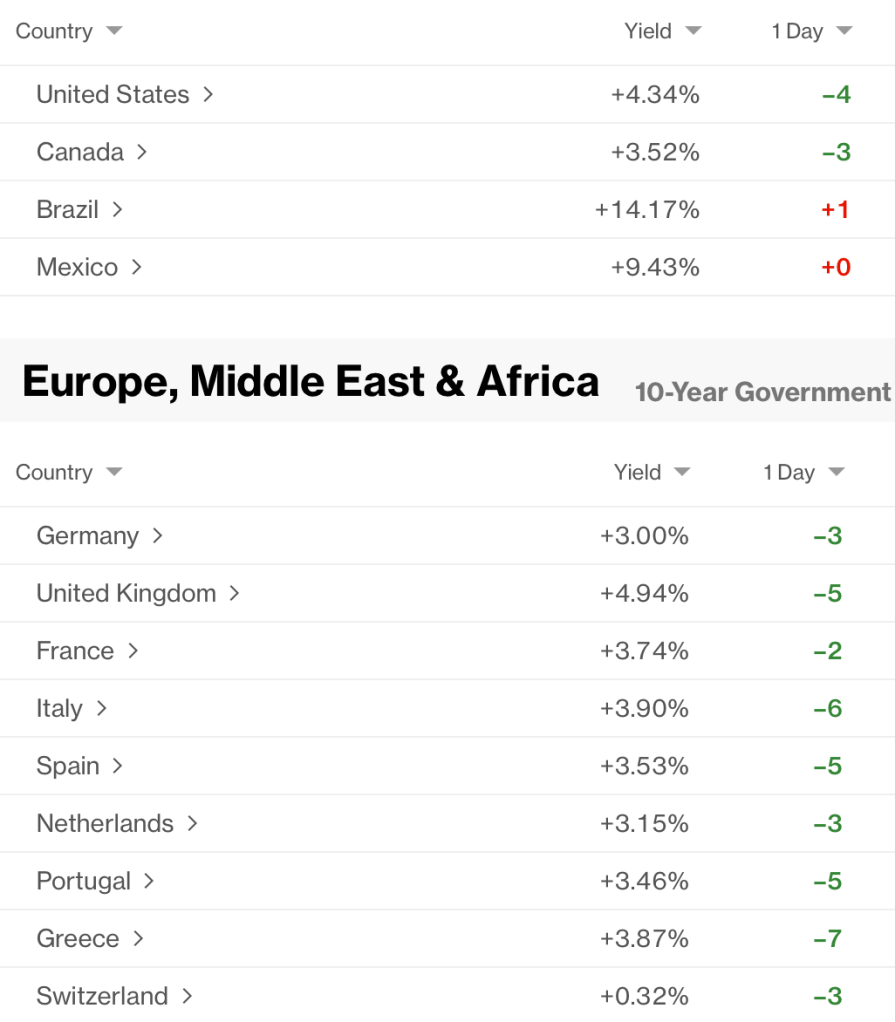Click the arrow icon next to Mexico
Viewport: 895px width, 1022px height.
(136, 267)
